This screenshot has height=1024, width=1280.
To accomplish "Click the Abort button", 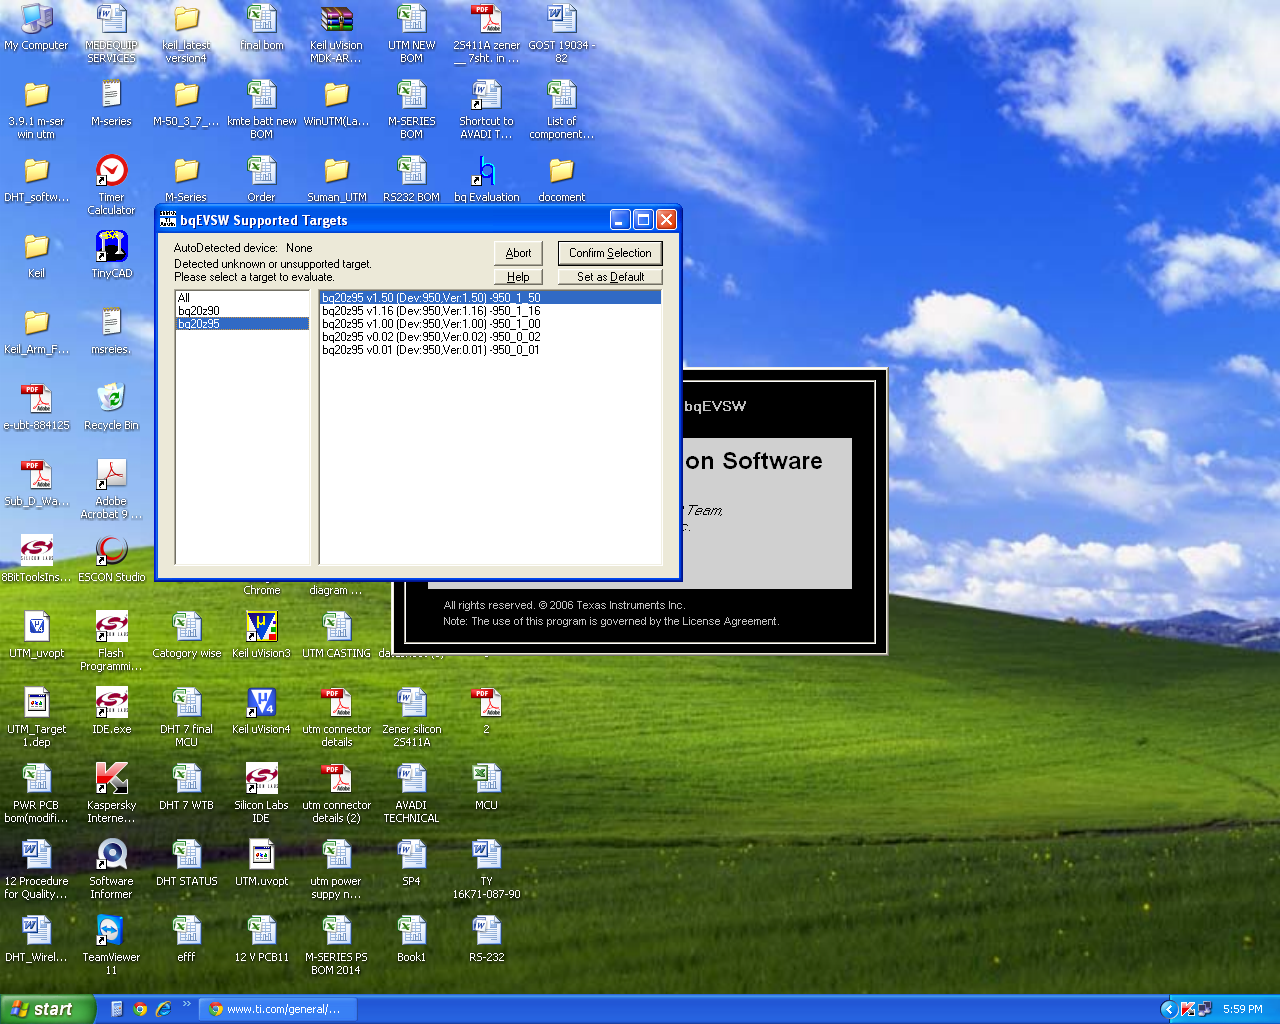I will [x=518, y=253].
